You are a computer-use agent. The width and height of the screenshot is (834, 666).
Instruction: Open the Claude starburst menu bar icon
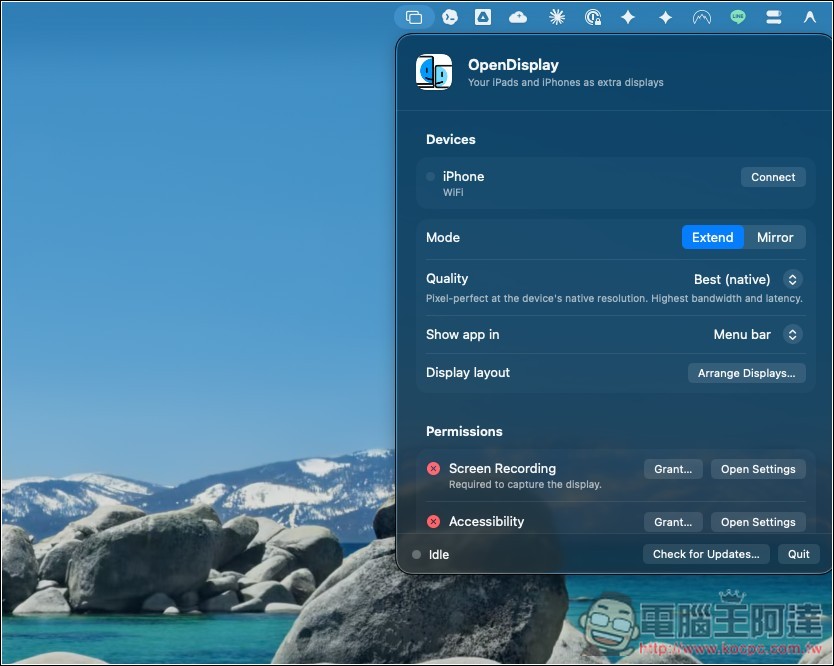(557, 18)
